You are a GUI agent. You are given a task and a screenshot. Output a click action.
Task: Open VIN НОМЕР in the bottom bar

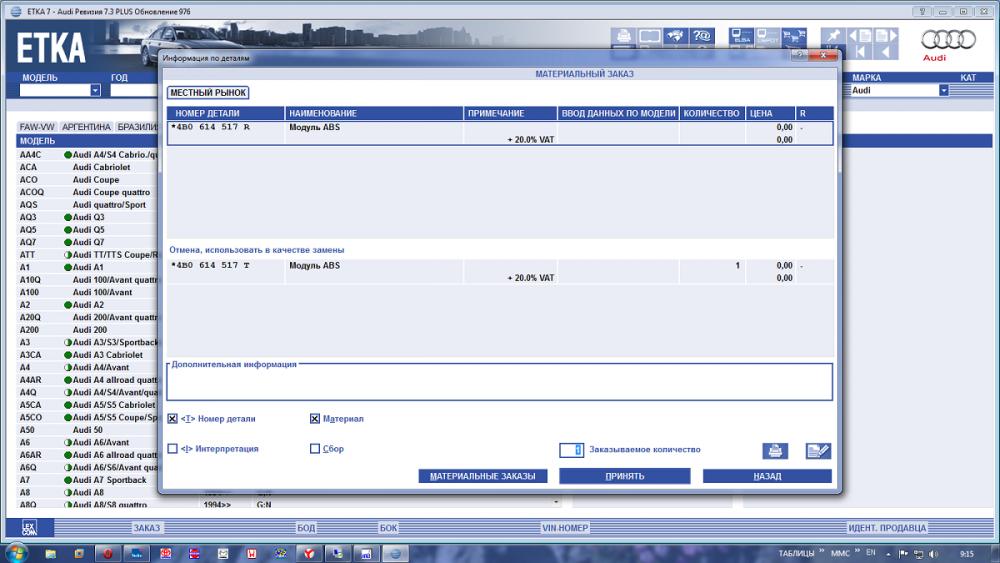point(565,528)
